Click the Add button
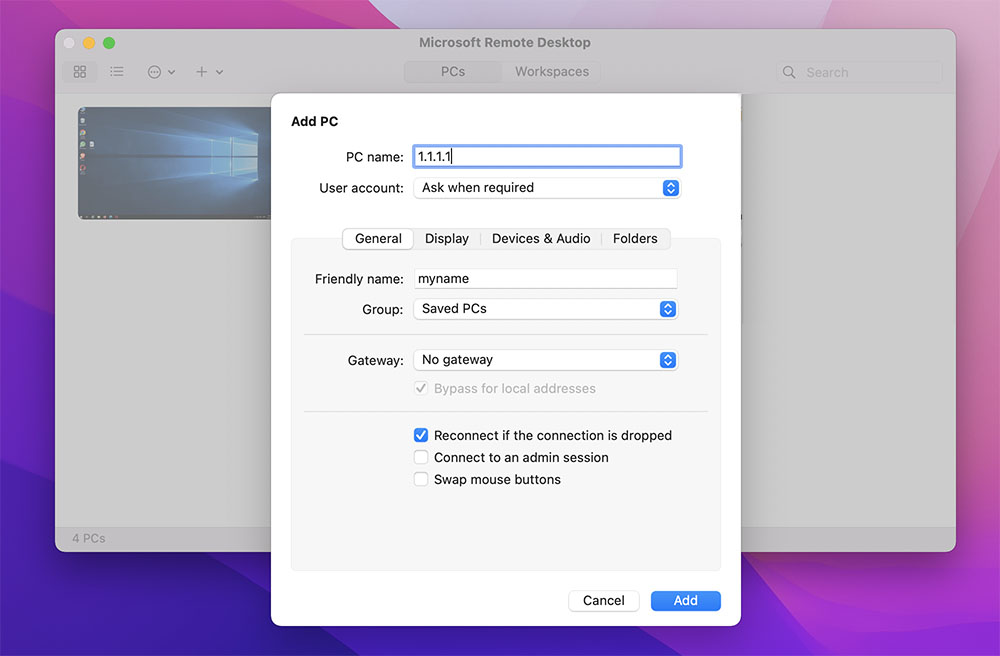Screen dimensions: 1000x656 click(x=686, y=601)
